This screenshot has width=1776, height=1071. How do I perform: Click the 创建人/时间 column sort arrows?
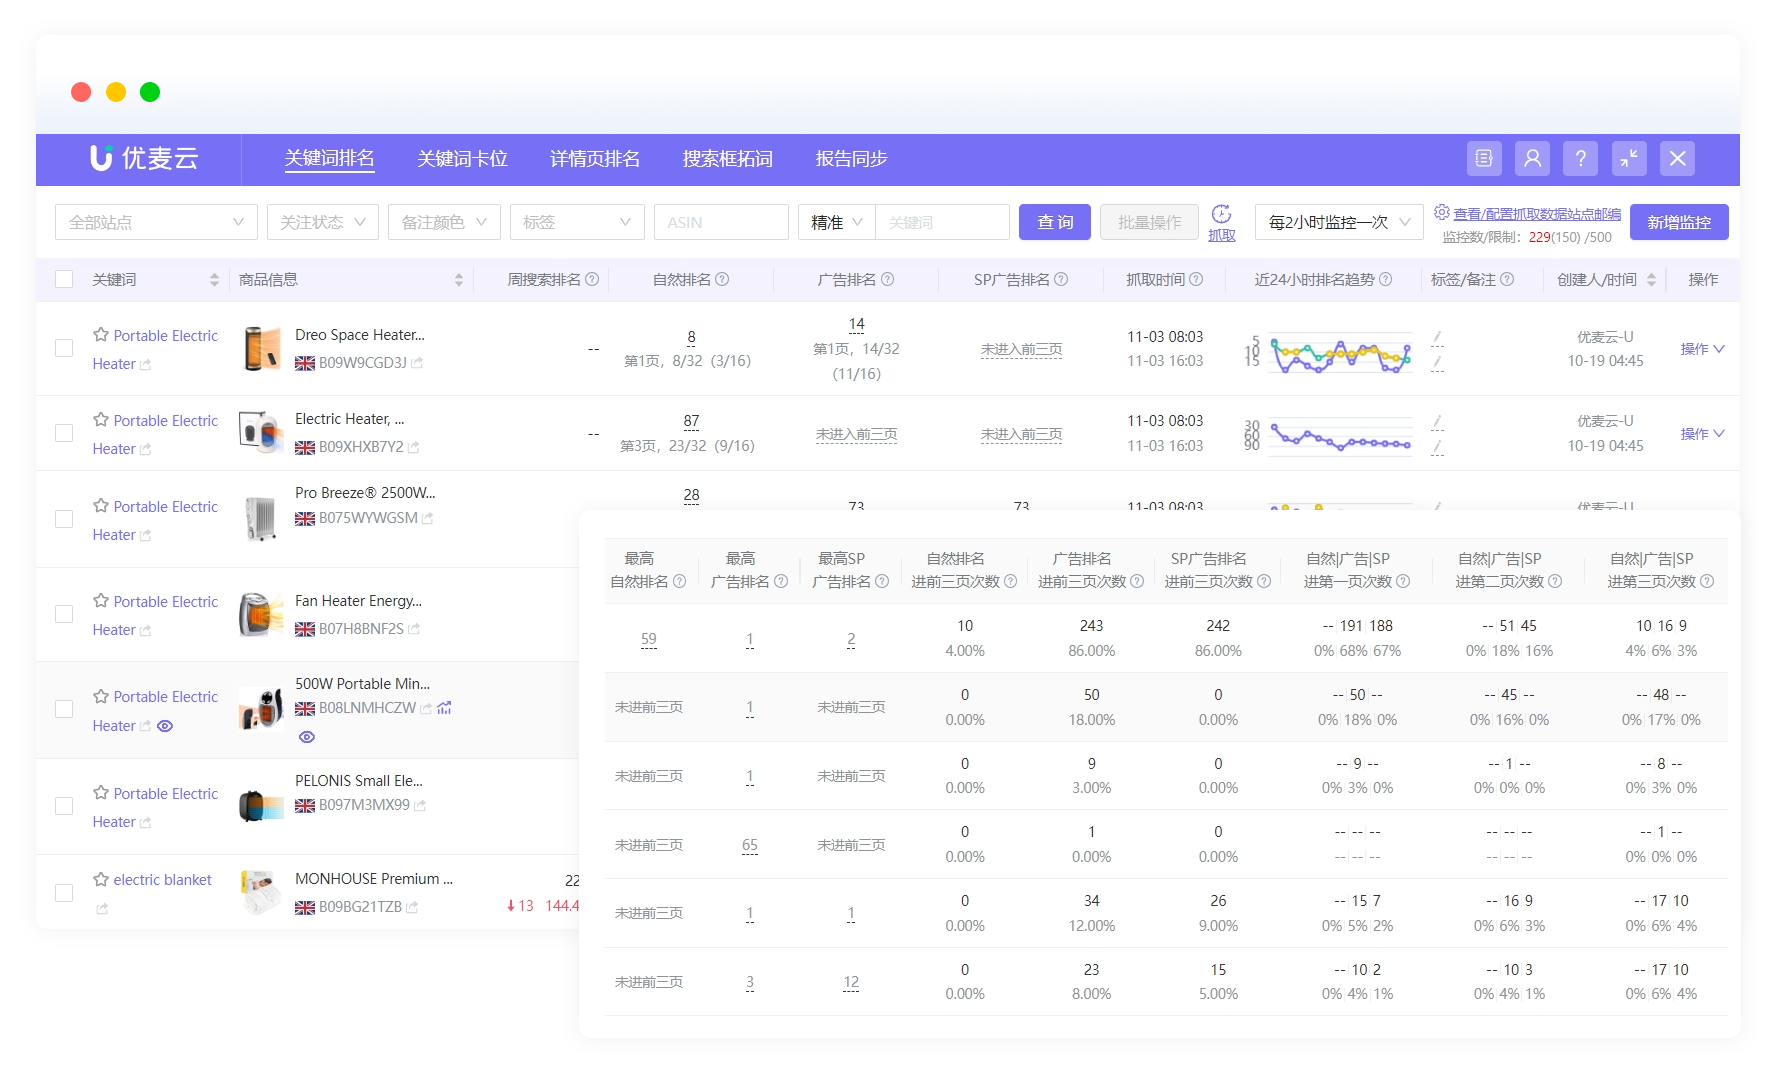1651,280
